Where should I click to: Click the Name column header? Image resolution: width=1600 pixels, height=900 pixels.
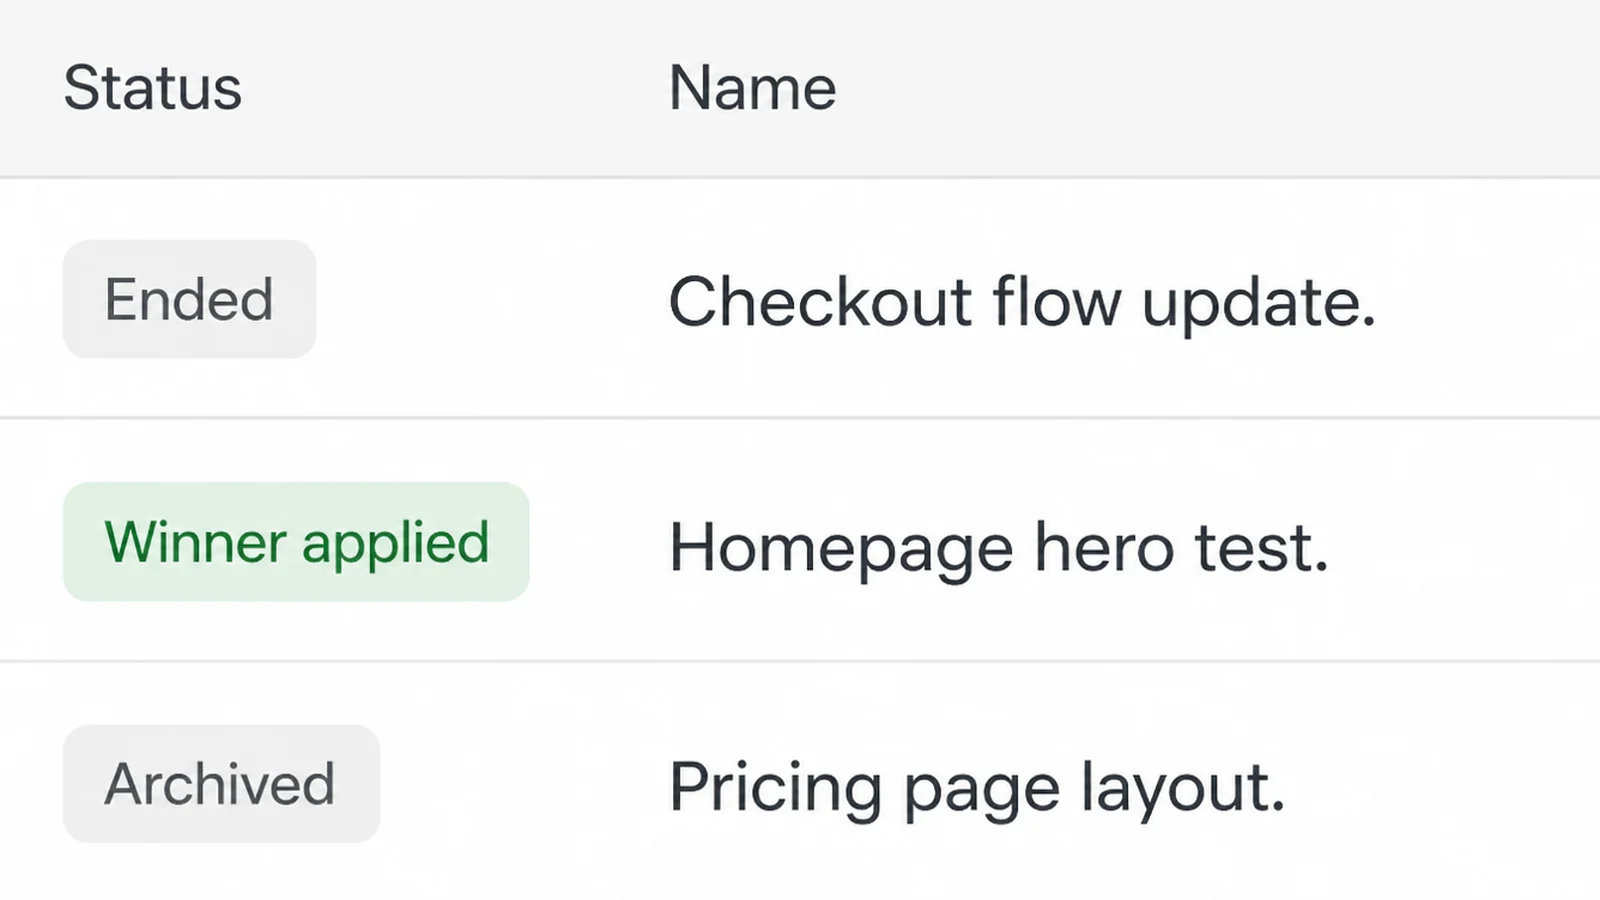point(752,88)
